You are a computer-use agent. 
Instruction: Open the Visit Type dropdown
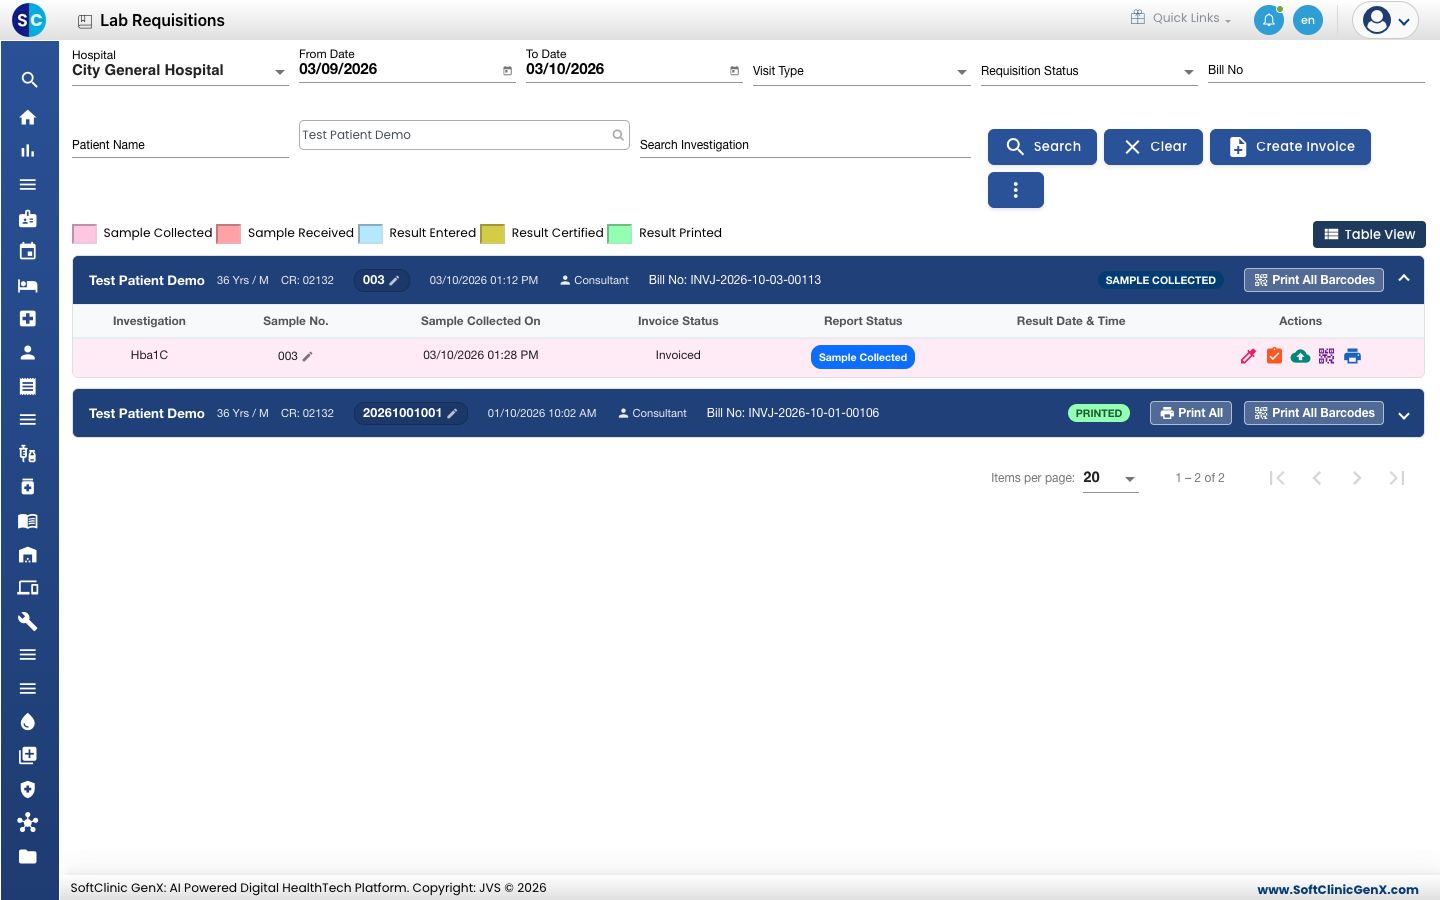[861, 71]
